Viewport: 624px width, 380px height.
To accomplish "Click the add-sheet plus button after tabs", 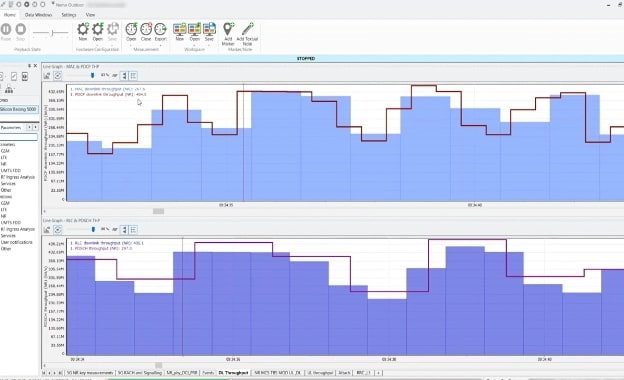I will pyautogui.click(x=378, y=373).
